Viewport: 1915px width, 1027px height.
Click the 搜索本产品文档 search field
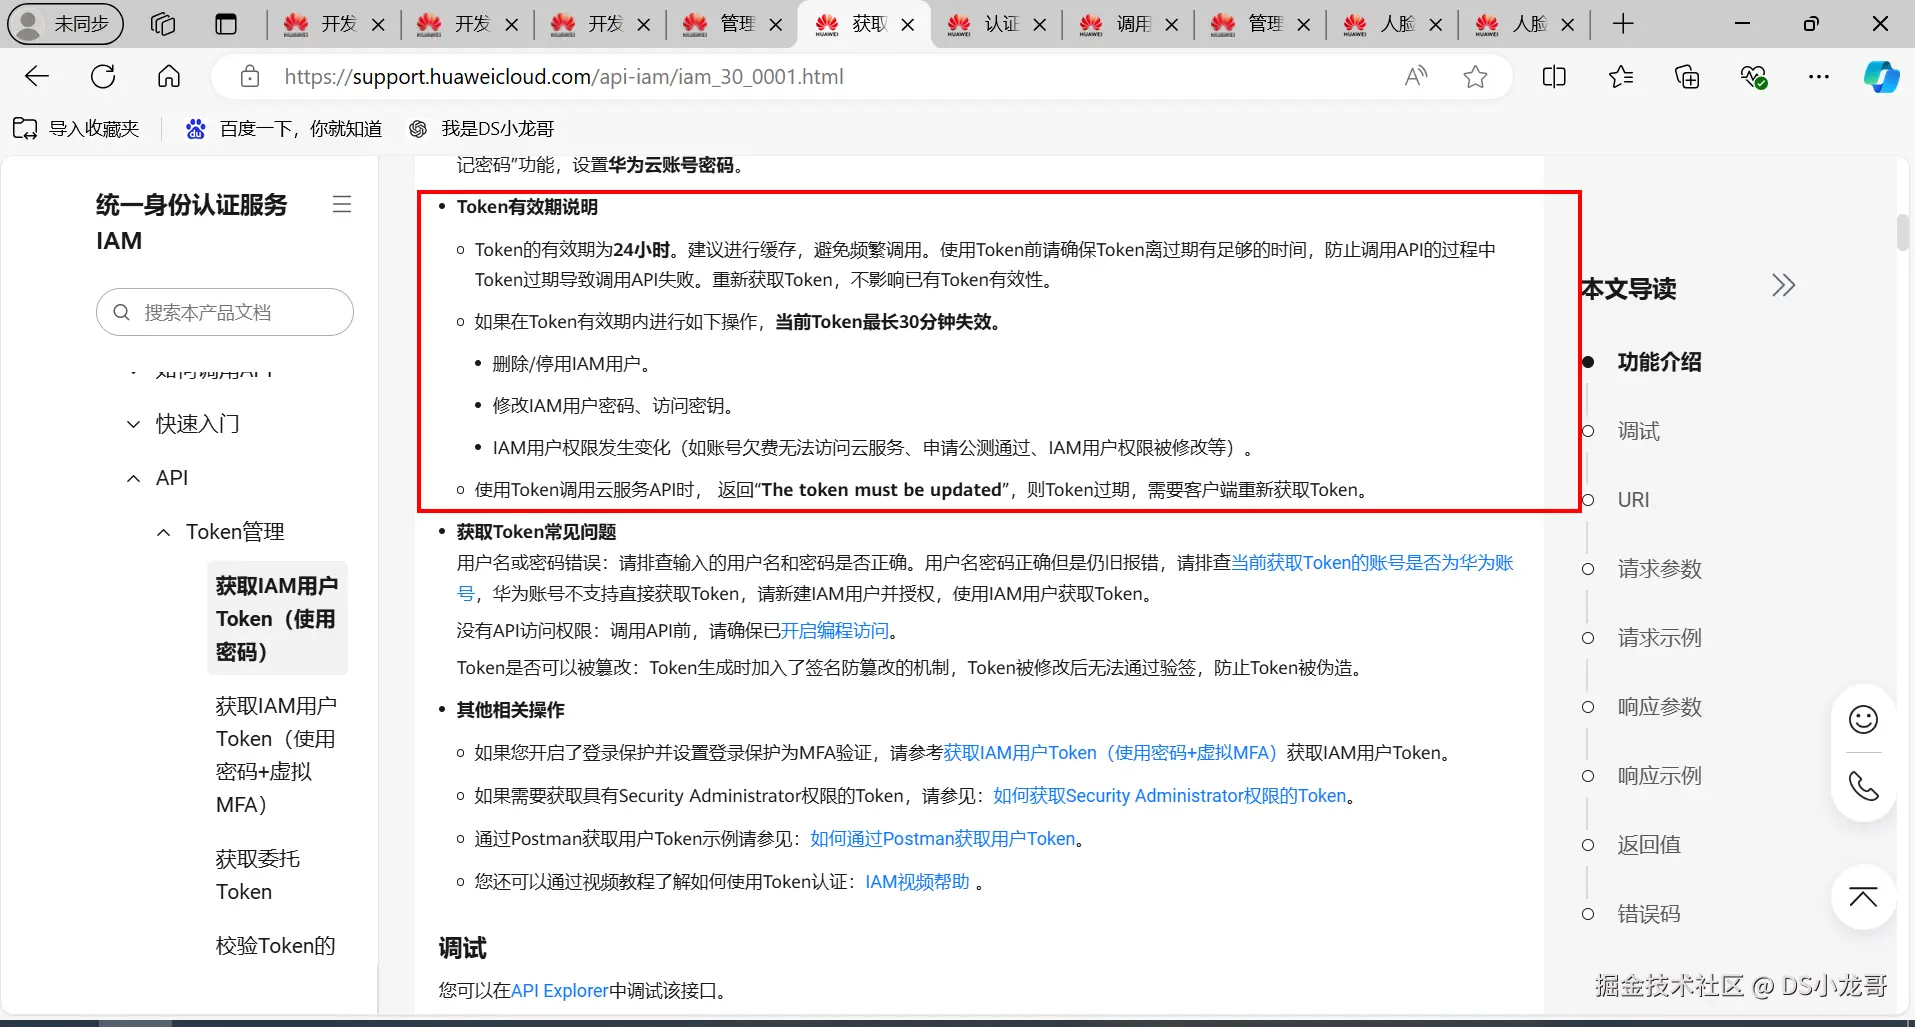225,312
